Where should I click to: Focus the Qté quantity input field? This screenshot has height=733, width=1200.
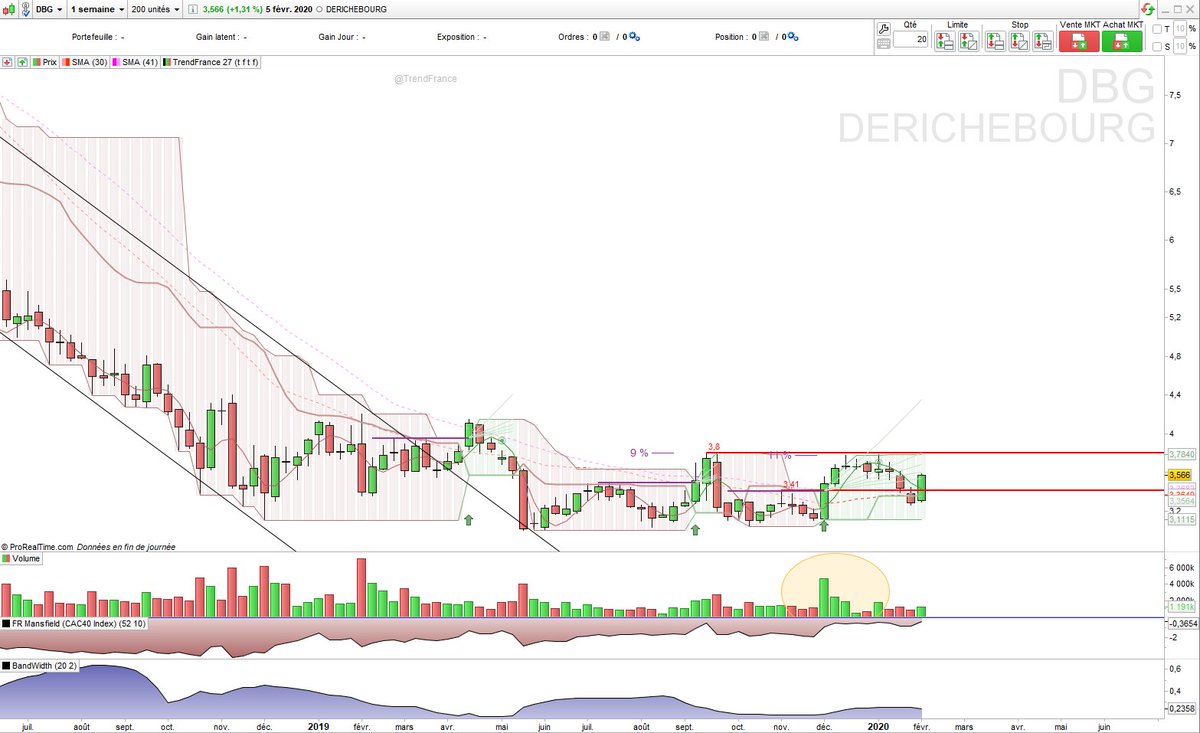910,40
